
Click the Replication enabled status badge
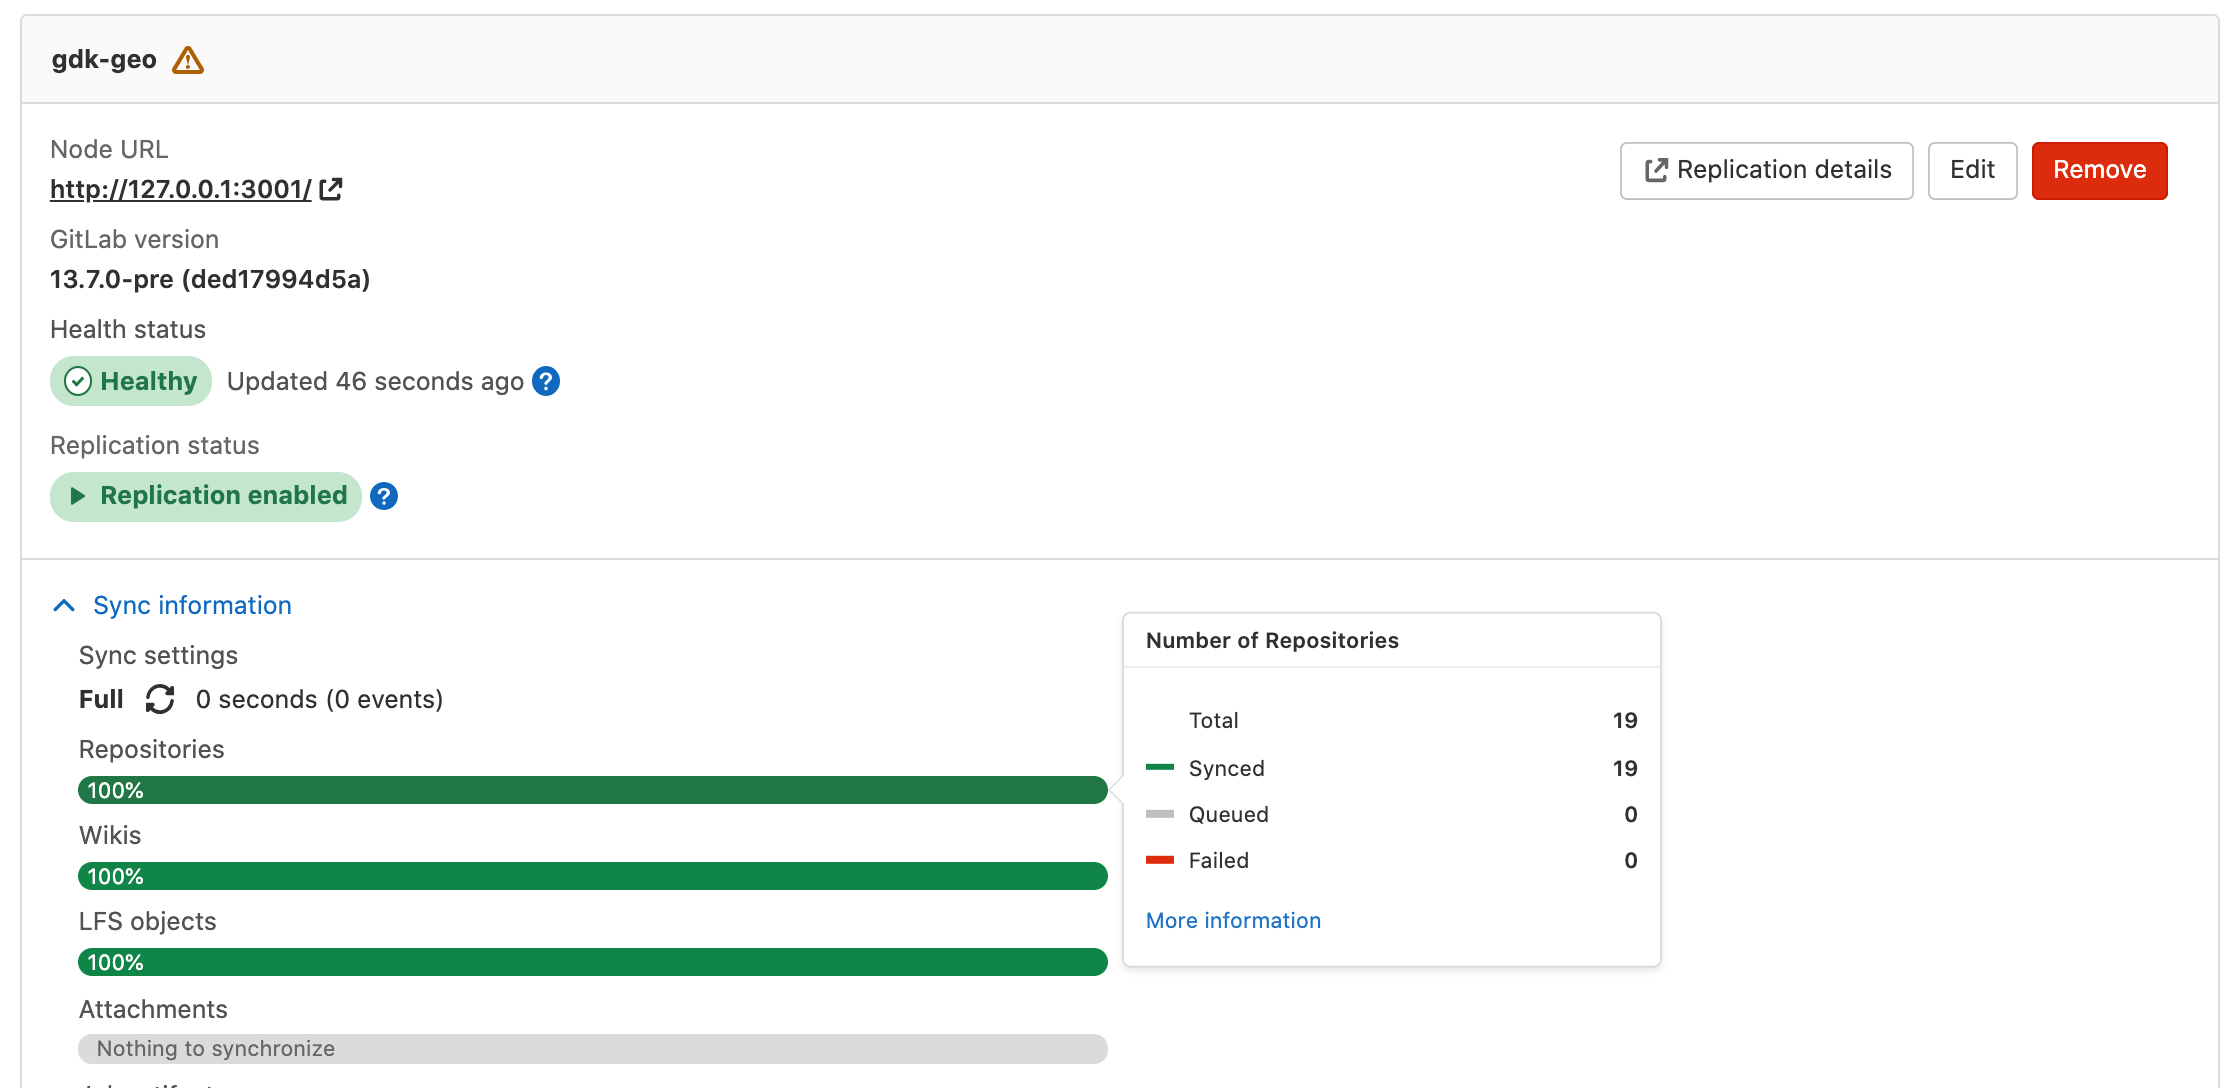(x=205, y=496)
